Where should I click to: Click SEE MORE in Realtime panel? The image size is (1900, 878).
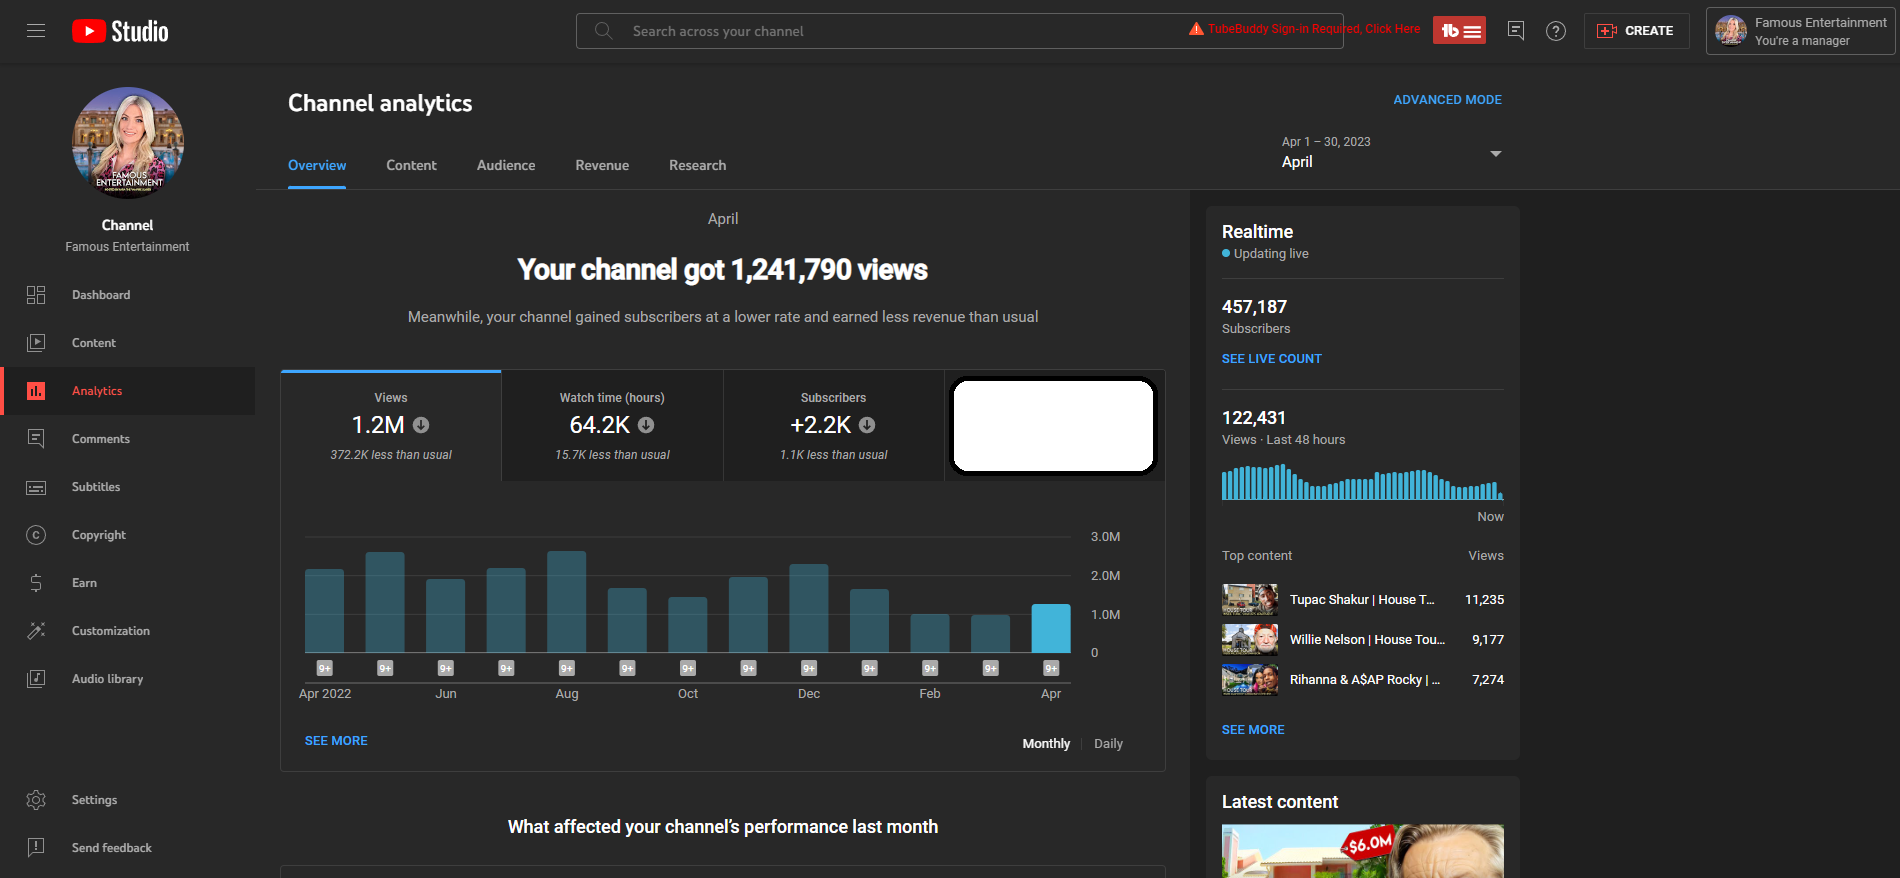(x=1253, y=730)
